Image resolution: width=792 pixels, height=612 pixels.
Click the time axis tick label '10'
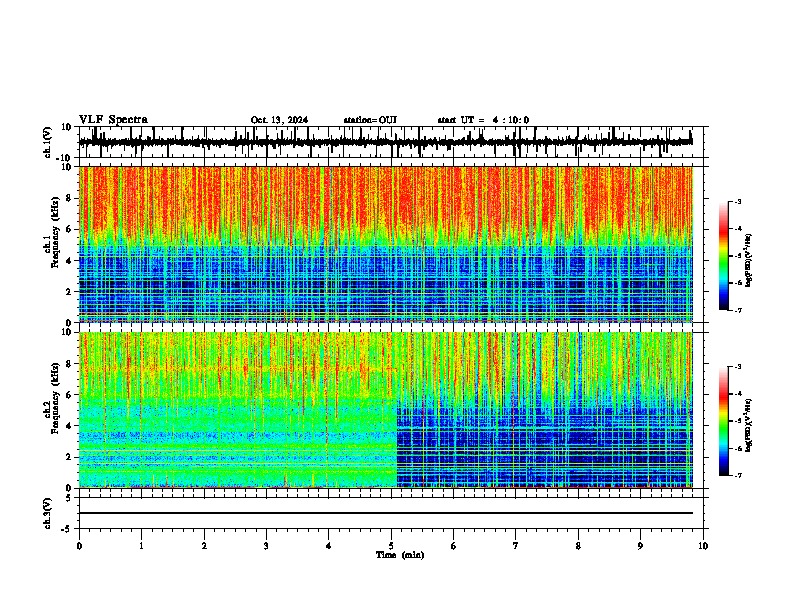[x=703, y=546]
